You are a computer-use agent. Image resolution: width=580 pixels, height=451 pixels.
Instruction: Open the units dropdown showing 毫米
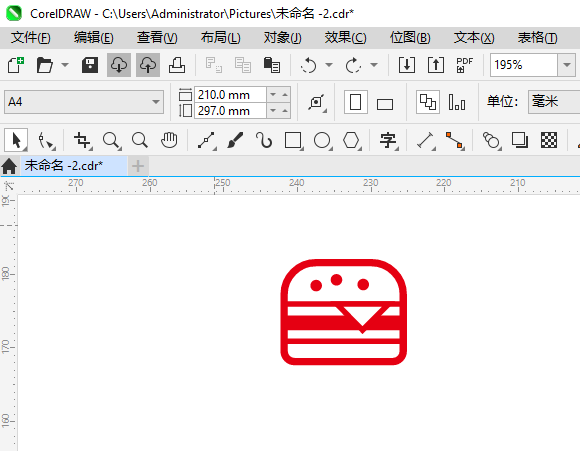pos(554,102)
